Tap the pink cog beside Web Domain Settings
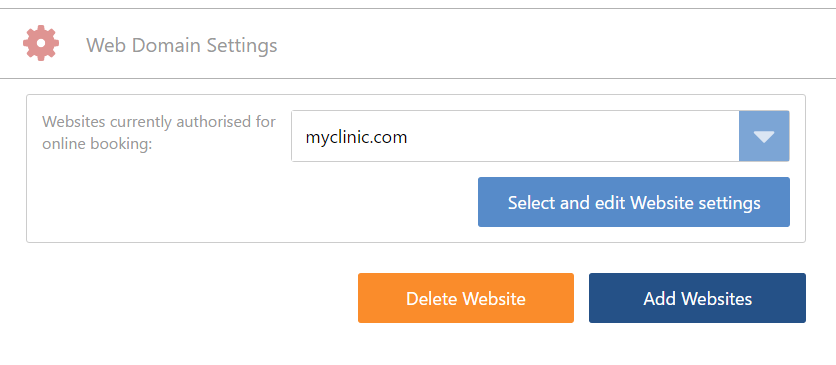This screenshot has height=365, width=836. [41, 43]
